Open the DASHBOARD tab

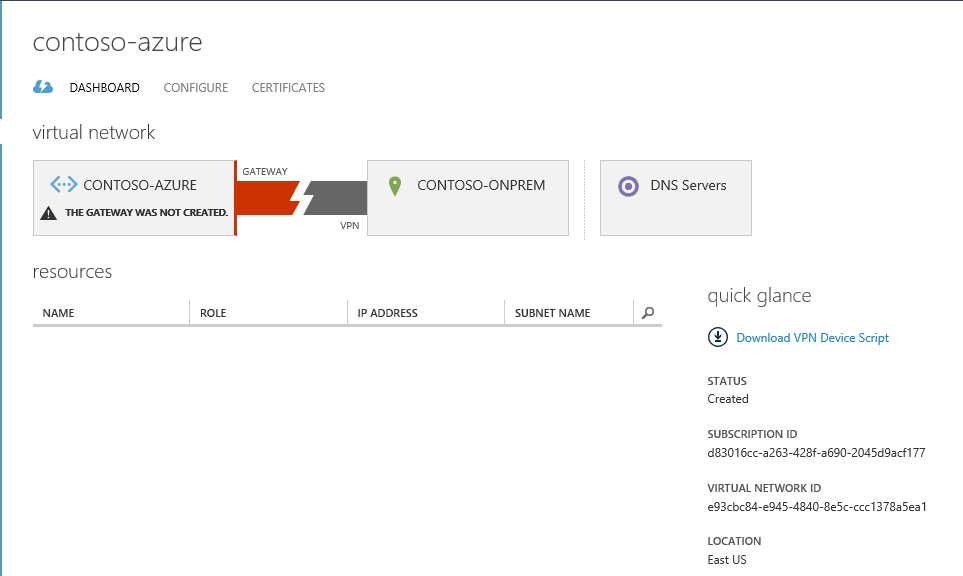tap(104, 88)
